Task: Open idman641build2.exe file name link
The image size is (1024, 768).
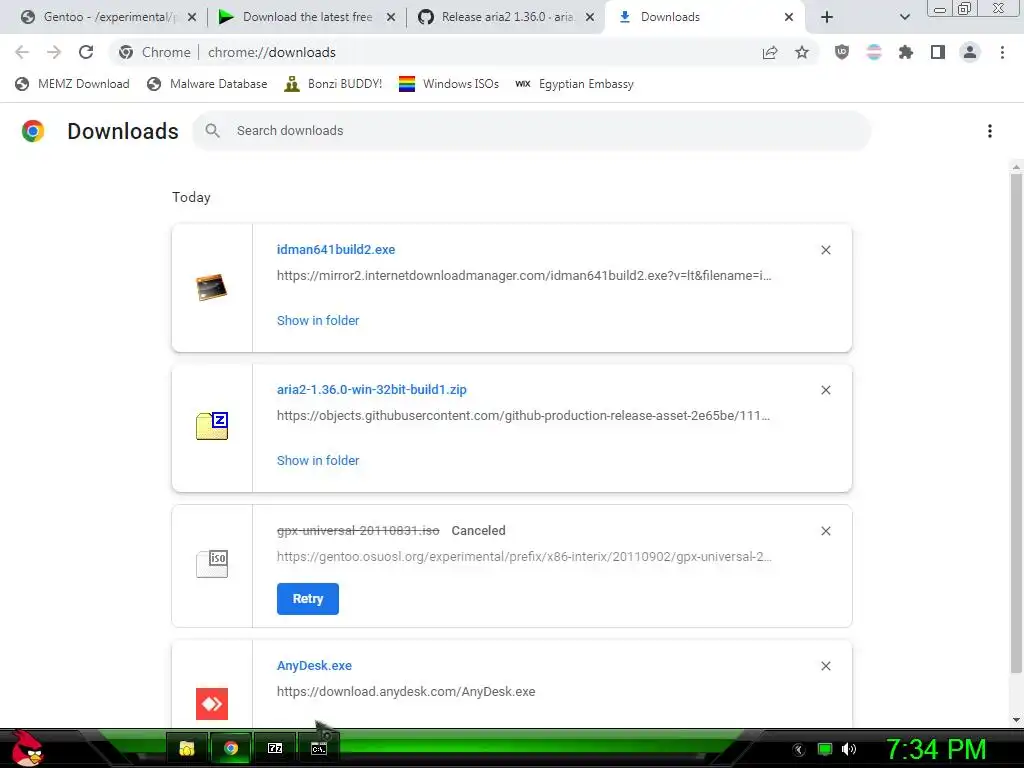Action: coord(336,249)
